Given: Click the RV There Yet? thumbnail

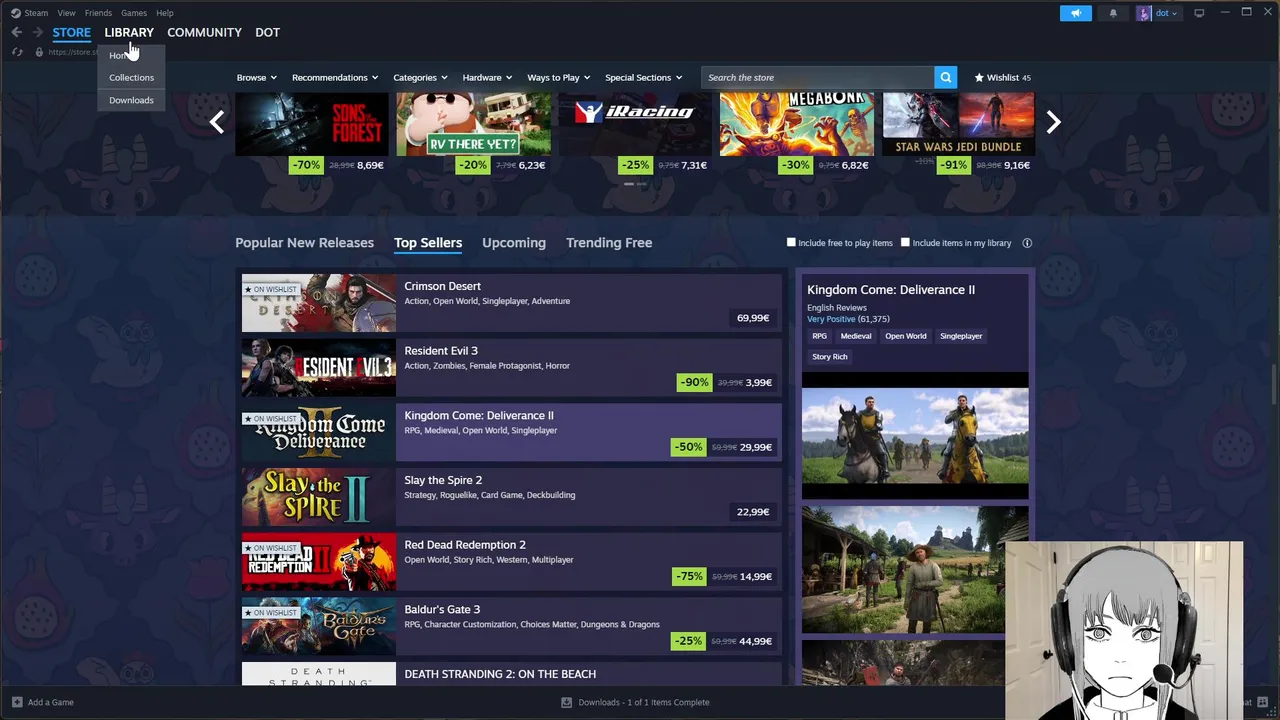Looking at the screenshot, I should [x=473, y=124].
